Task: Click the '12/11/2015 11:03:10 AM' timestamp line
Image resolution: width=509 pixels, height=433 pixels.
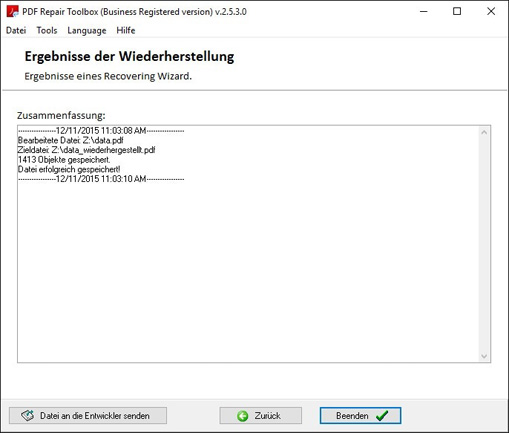Action: 101,179
